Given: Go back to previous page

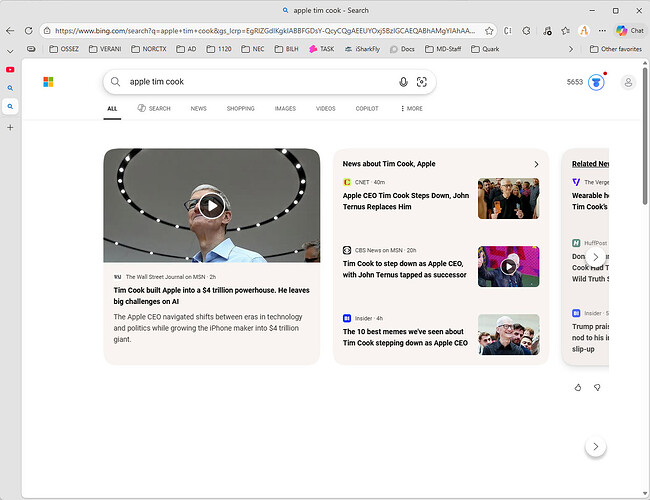Looking at the screenshot, I should pos(10,31).
